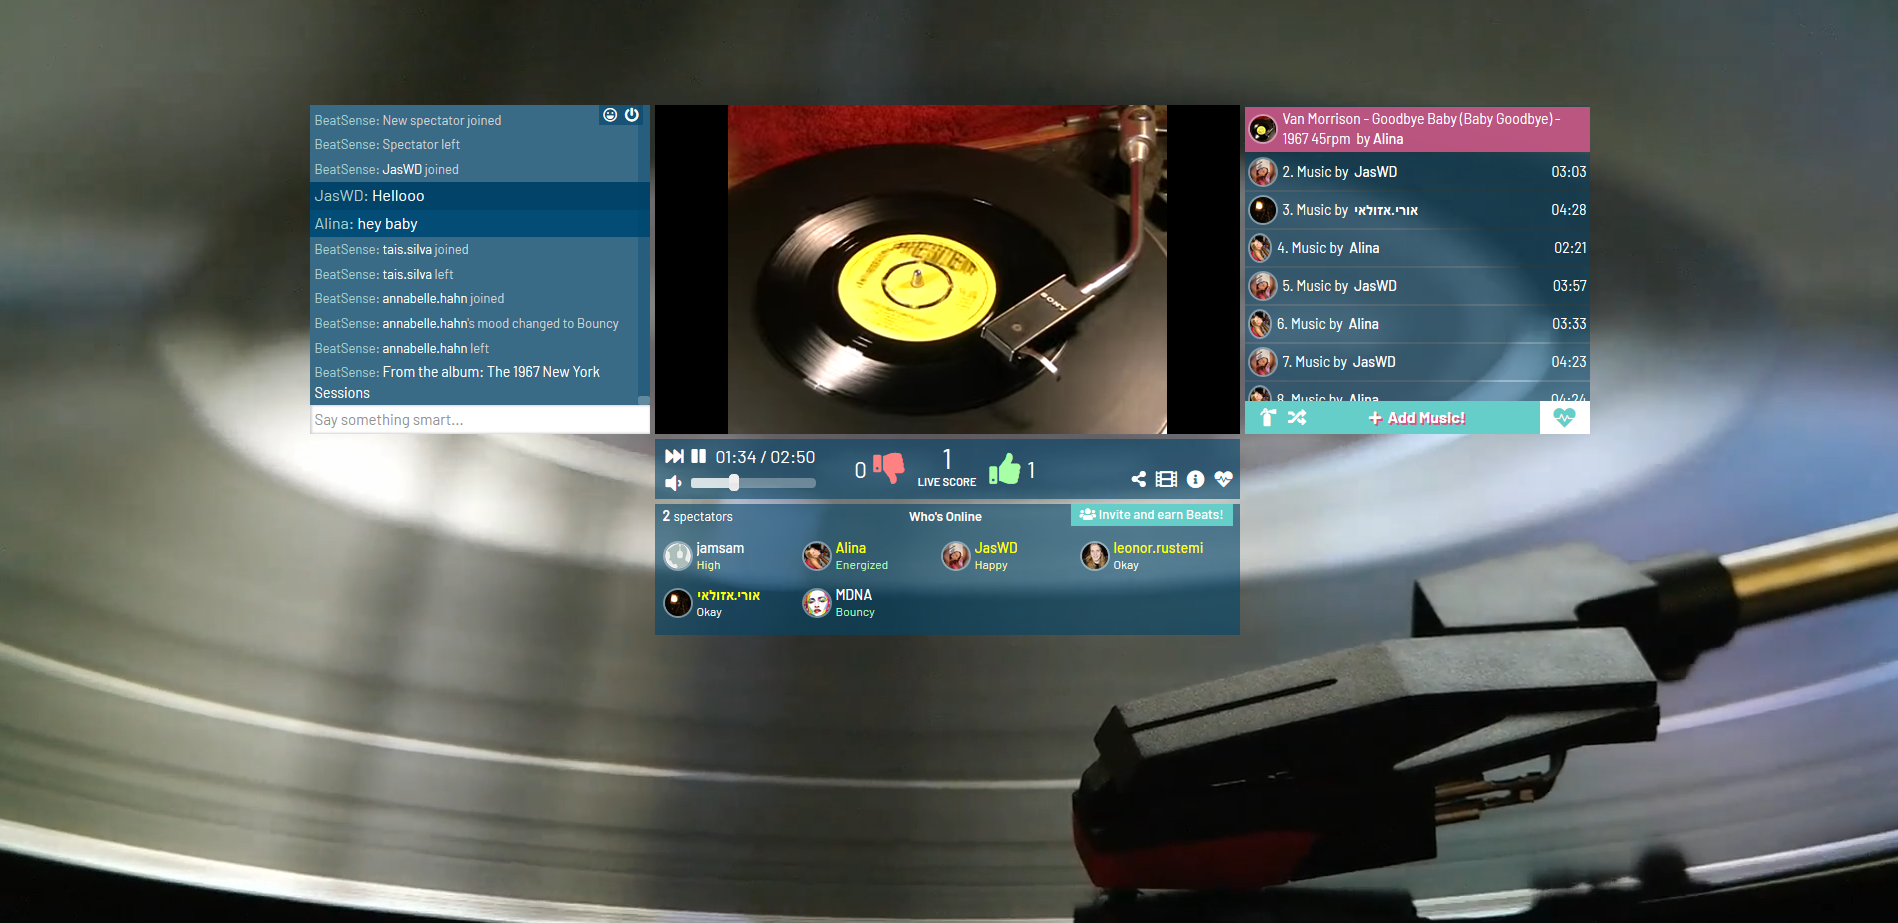This screenshot has width=1898, height=923.
Task: Click the username leonor.rustemi
Action: [x=1158, y=548]
